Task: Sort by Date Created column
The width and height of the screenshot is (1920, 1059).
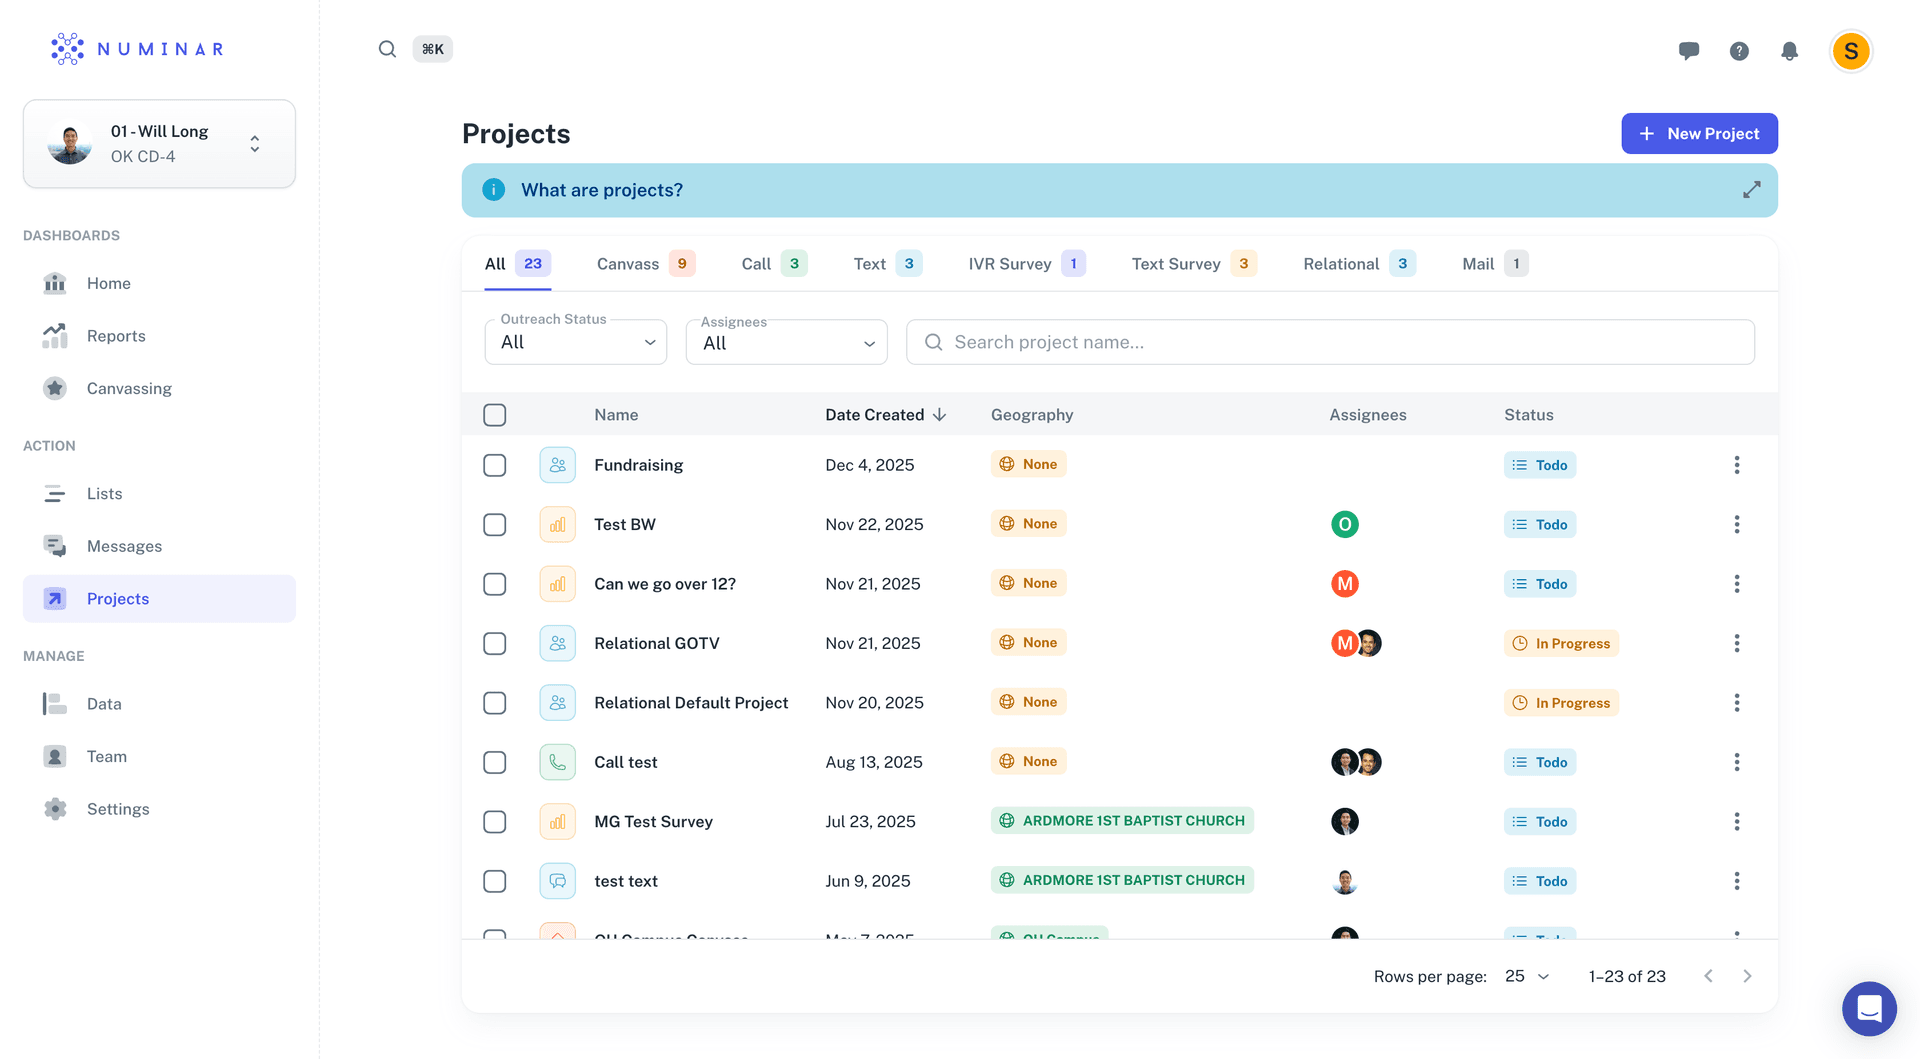Action: click(x=885, y=415)
